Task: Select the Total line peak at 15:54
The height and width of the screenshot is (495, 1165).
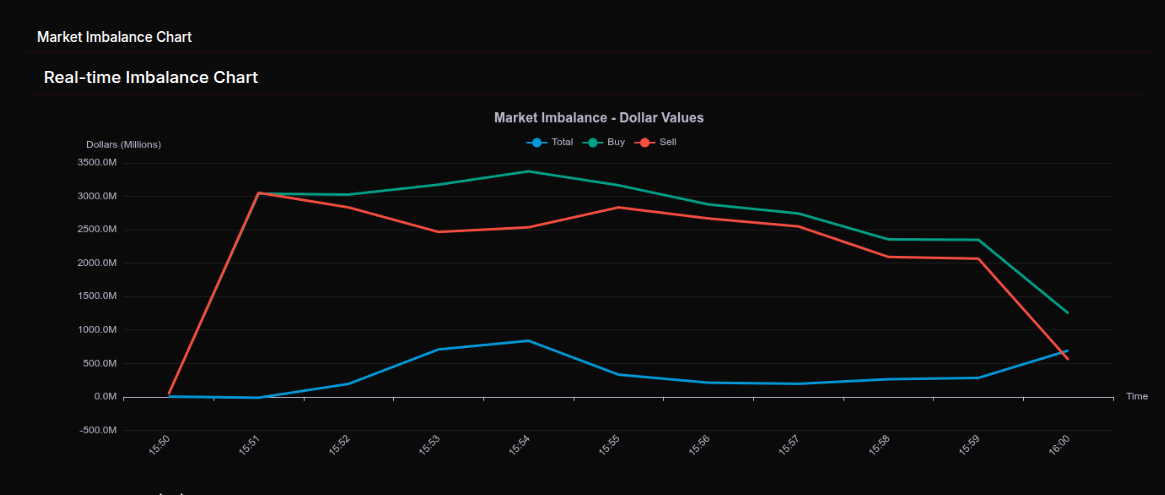Action: click(x=528, y=341)
